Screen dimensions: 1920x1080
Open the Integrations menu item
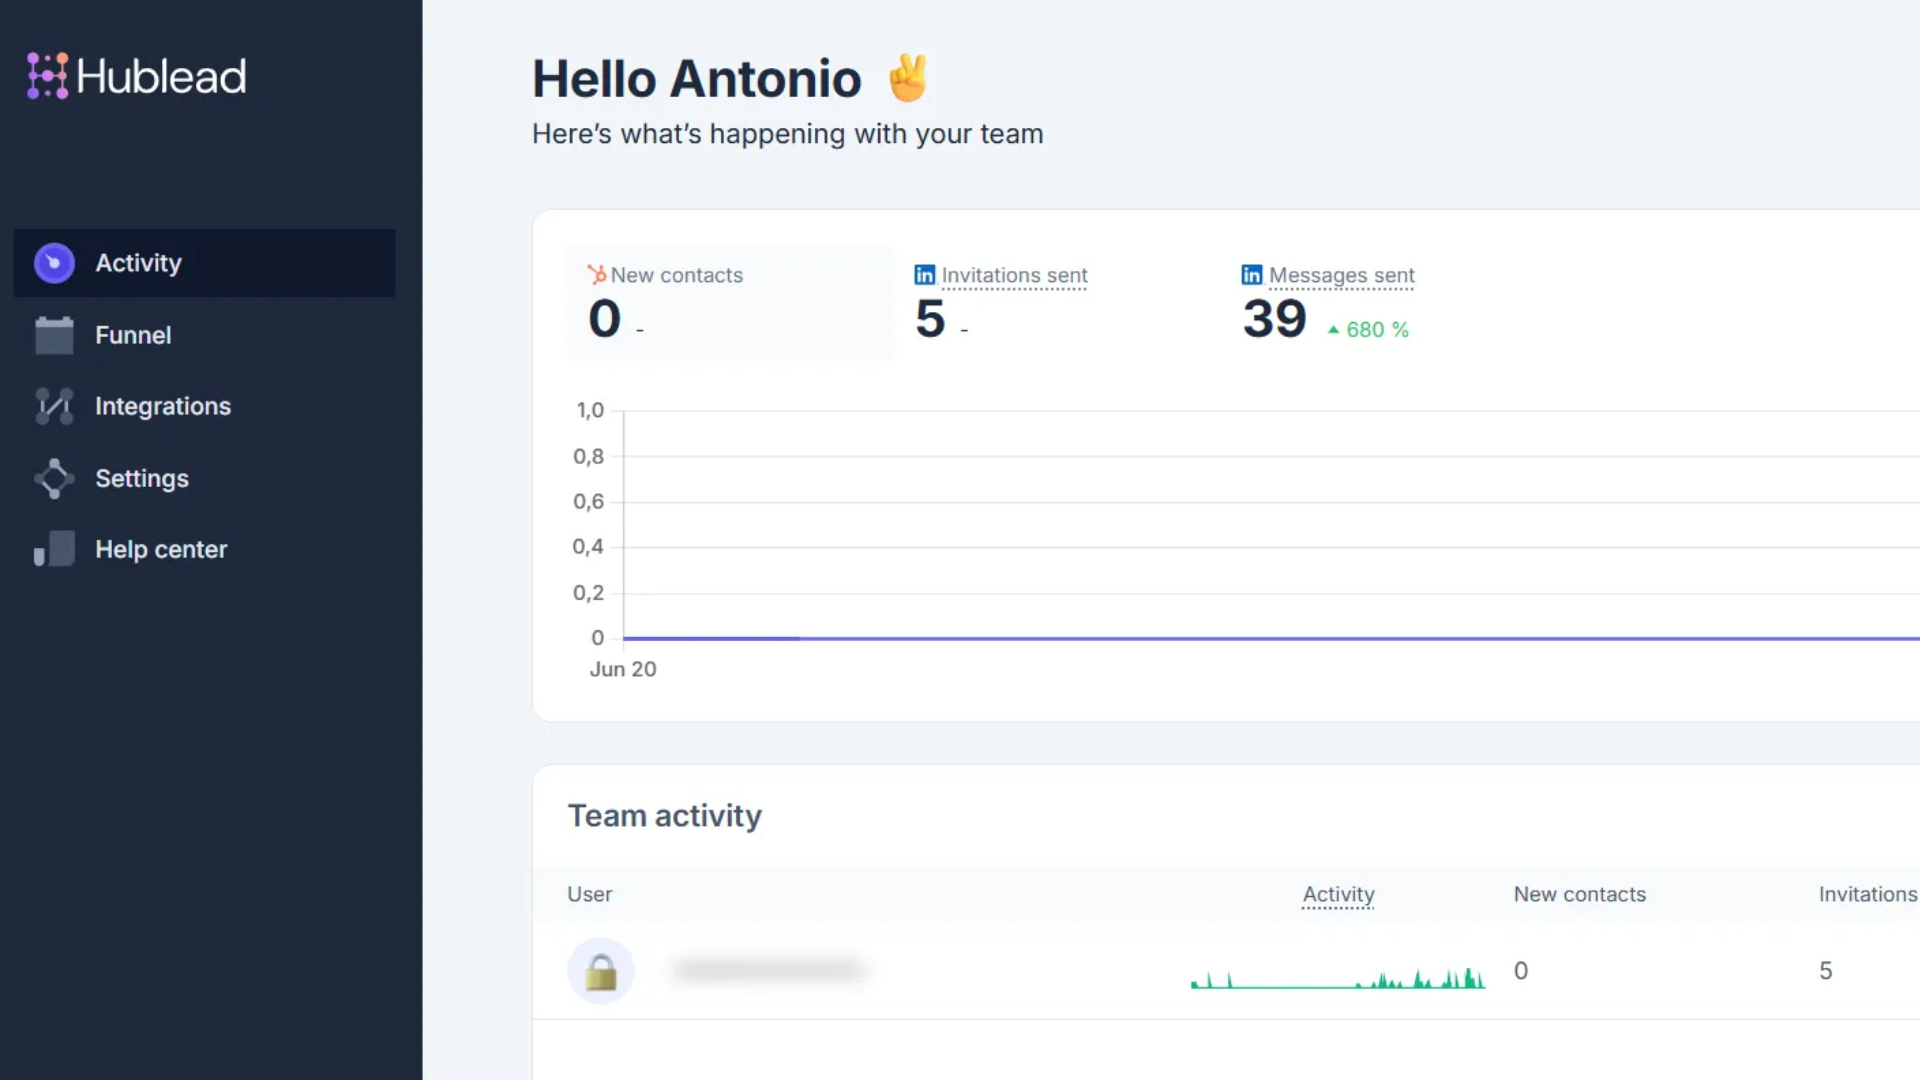[162, 406]
